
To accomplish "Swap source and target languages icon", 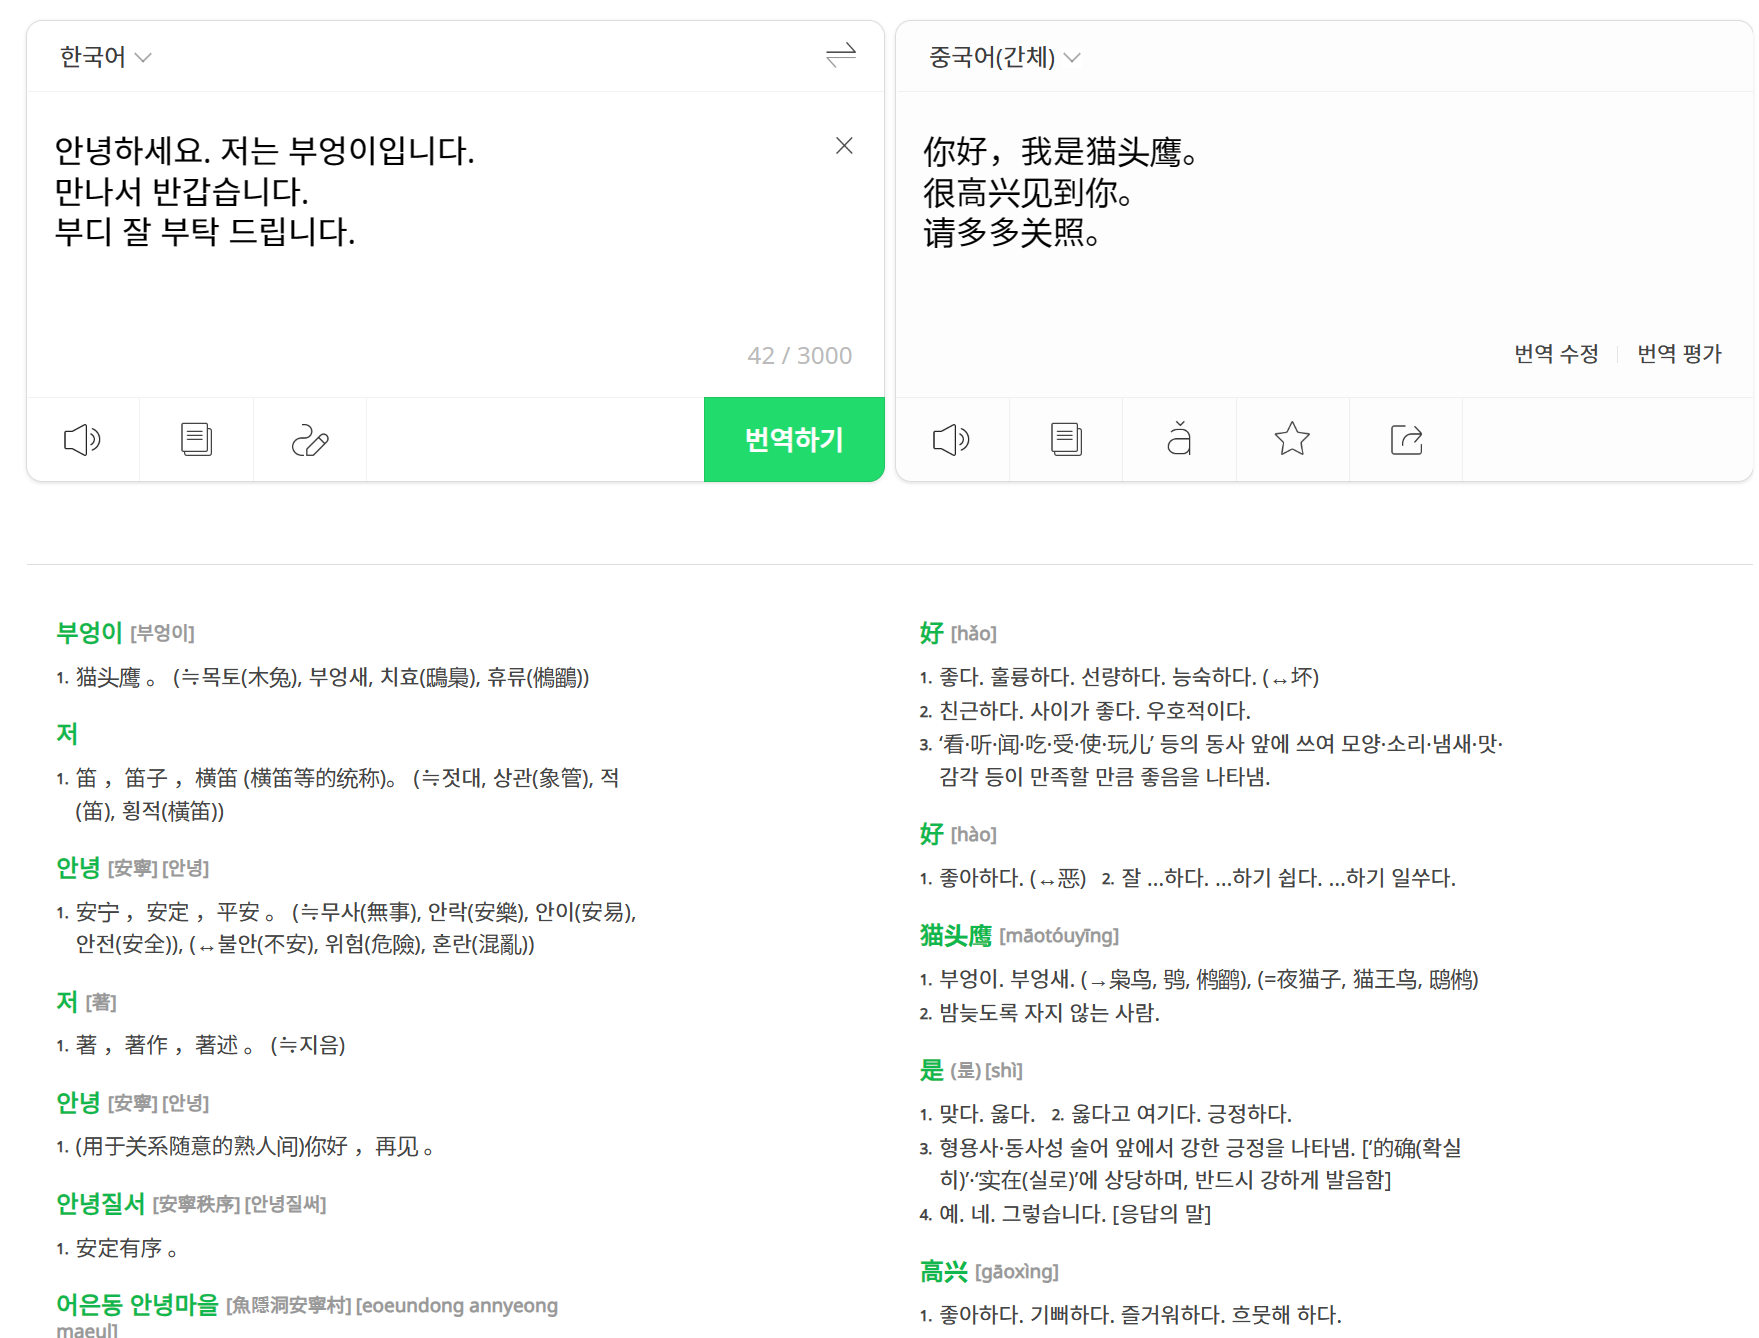I will point(841,55).
